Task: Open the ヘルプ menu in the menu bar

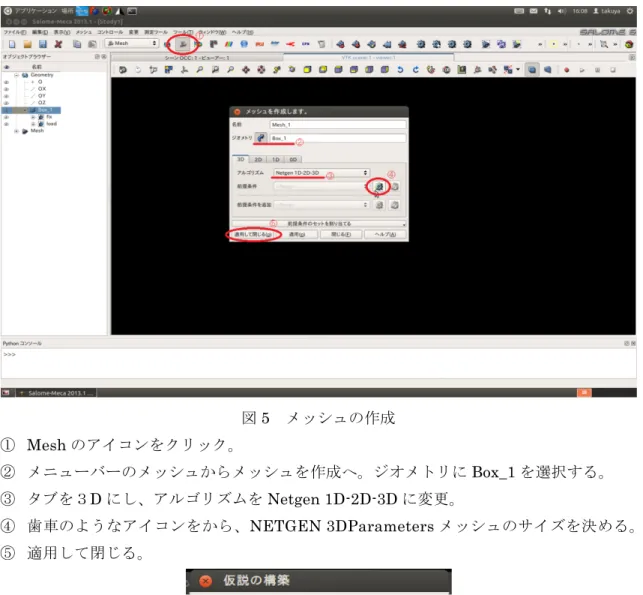Action: tap(242, 32)
